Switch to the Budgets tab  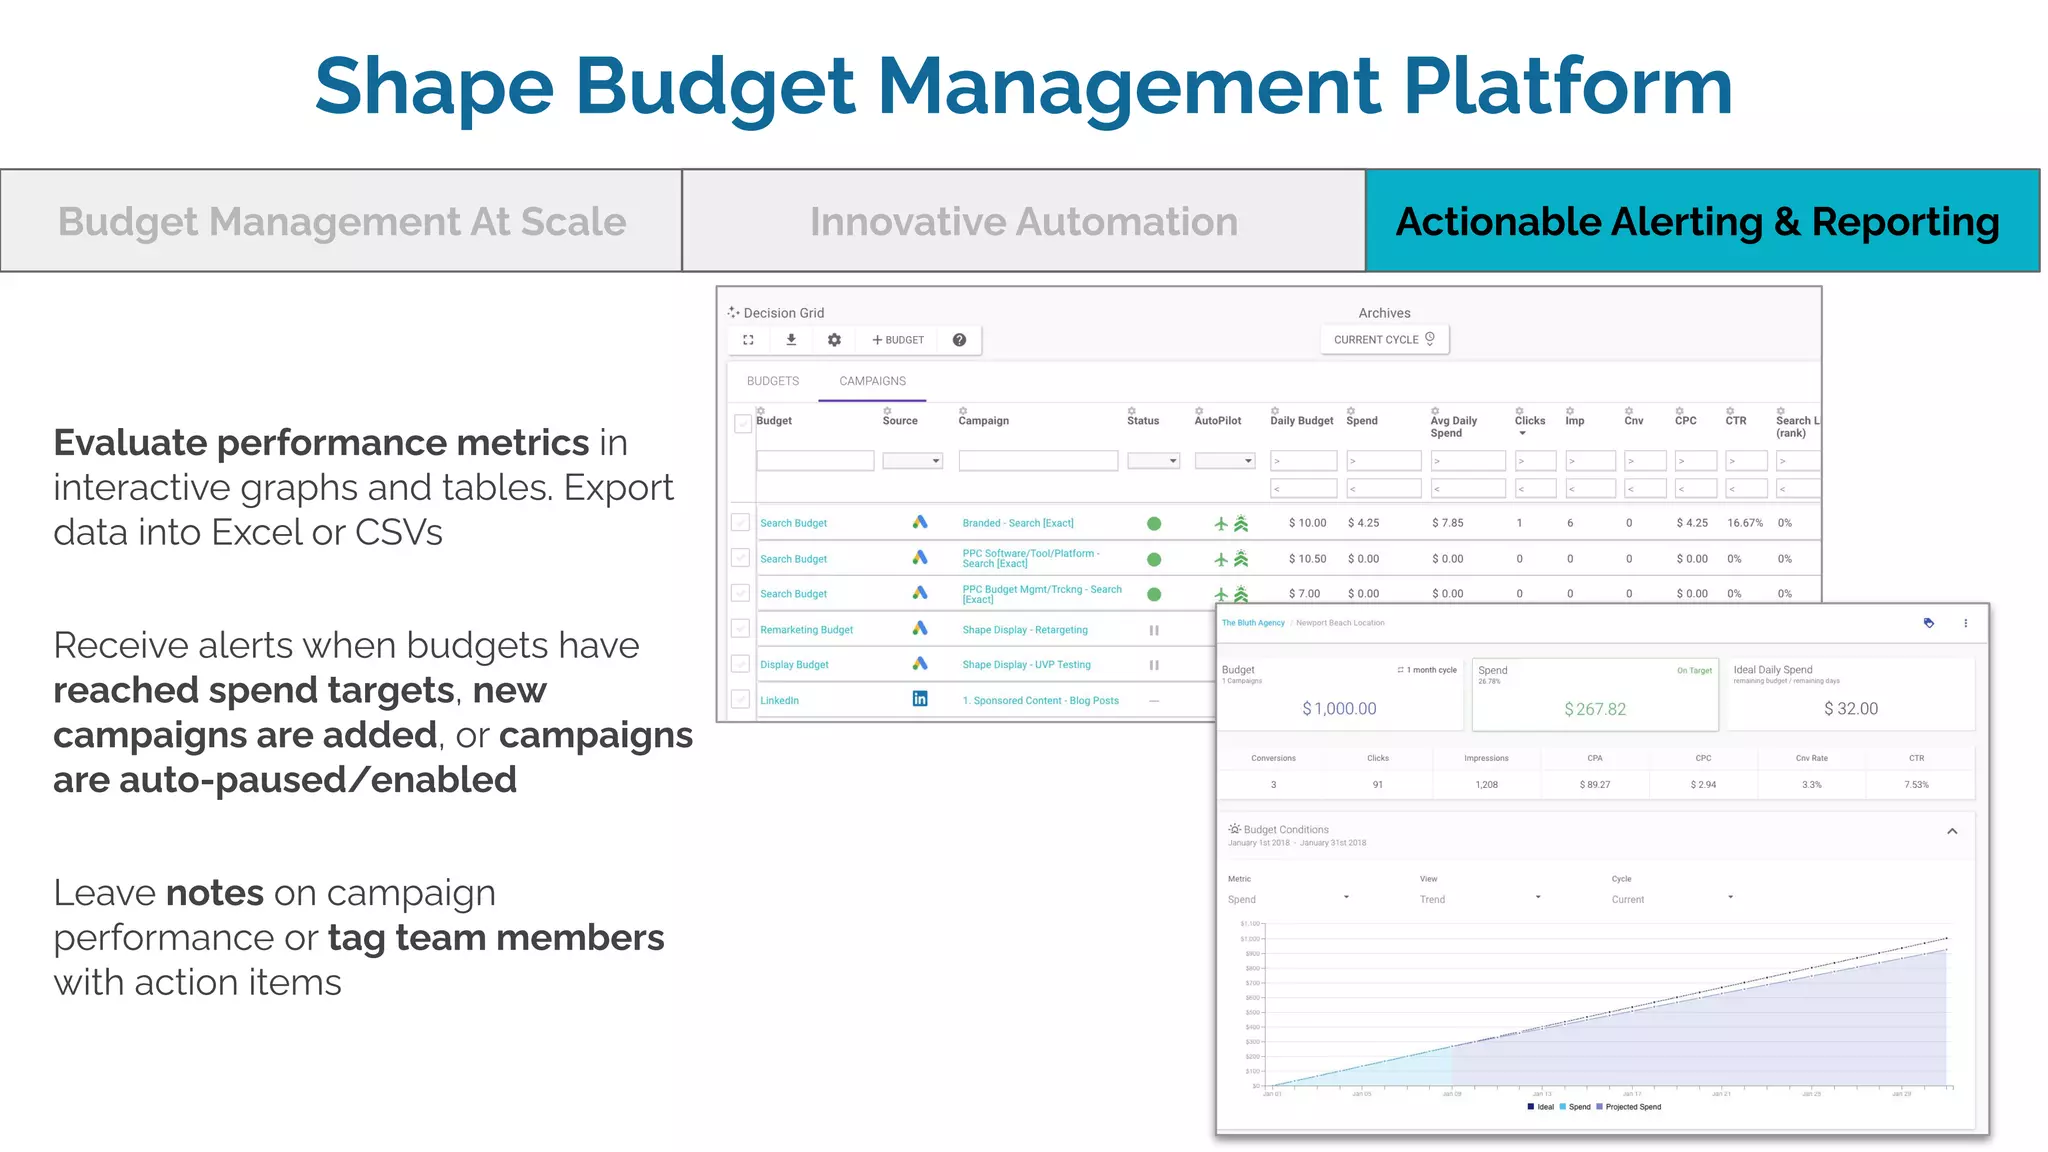click(x=773, y=381)
